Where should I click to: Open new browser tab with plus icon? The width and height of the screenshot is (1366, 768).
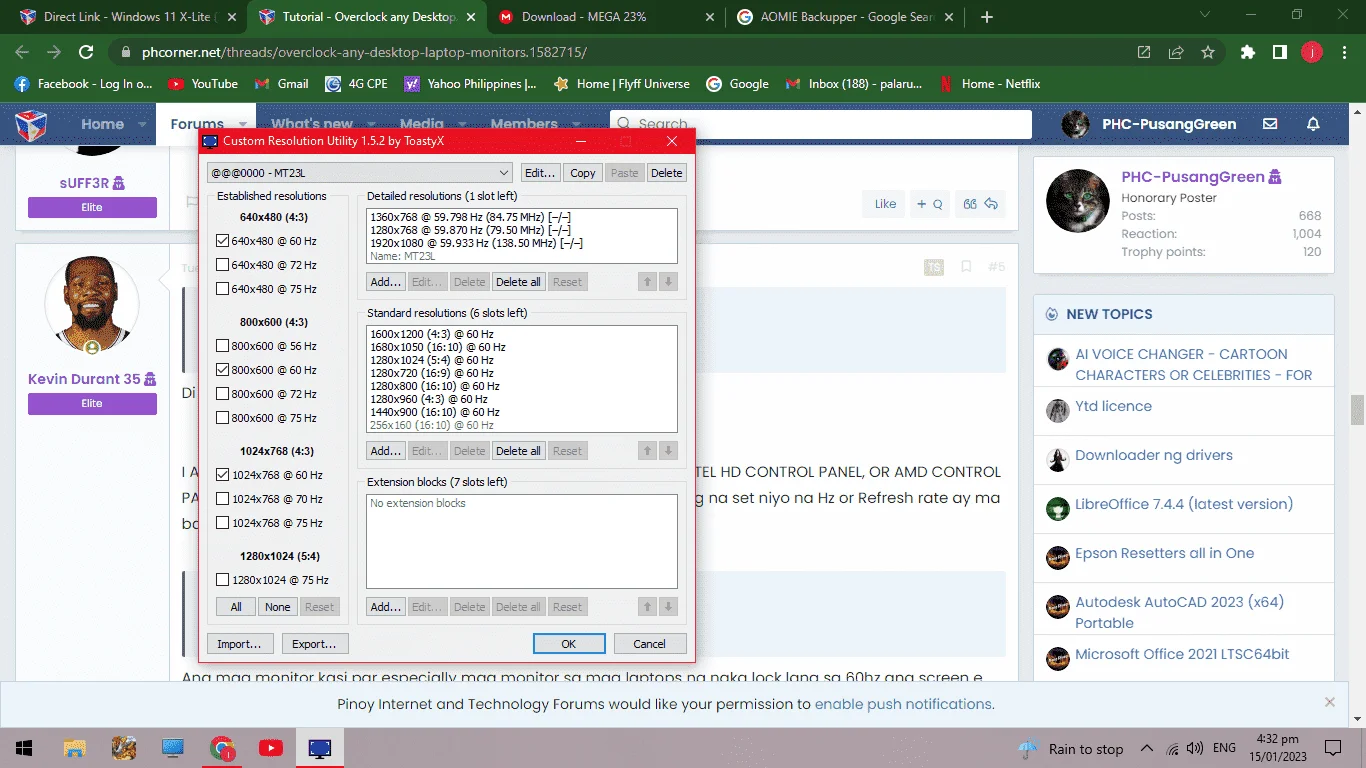(987, 17)
